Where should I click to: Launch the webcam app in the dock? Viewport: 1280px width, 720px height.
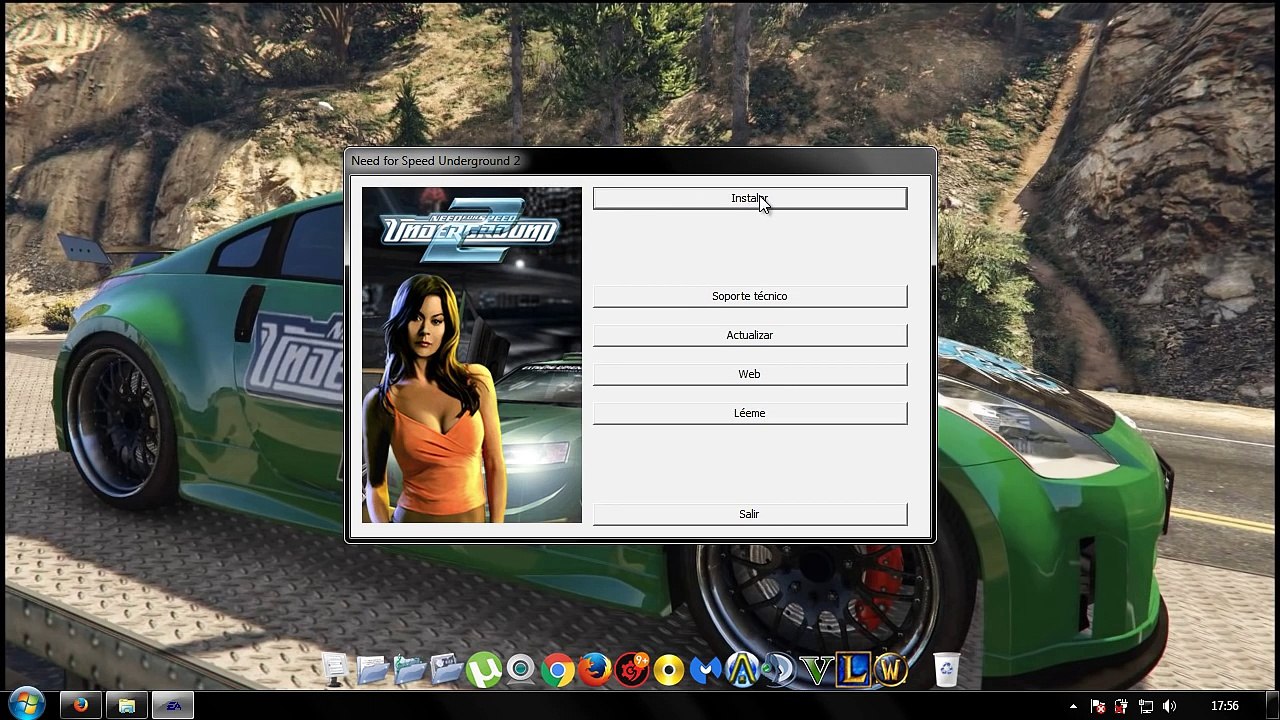coord(521,669)
